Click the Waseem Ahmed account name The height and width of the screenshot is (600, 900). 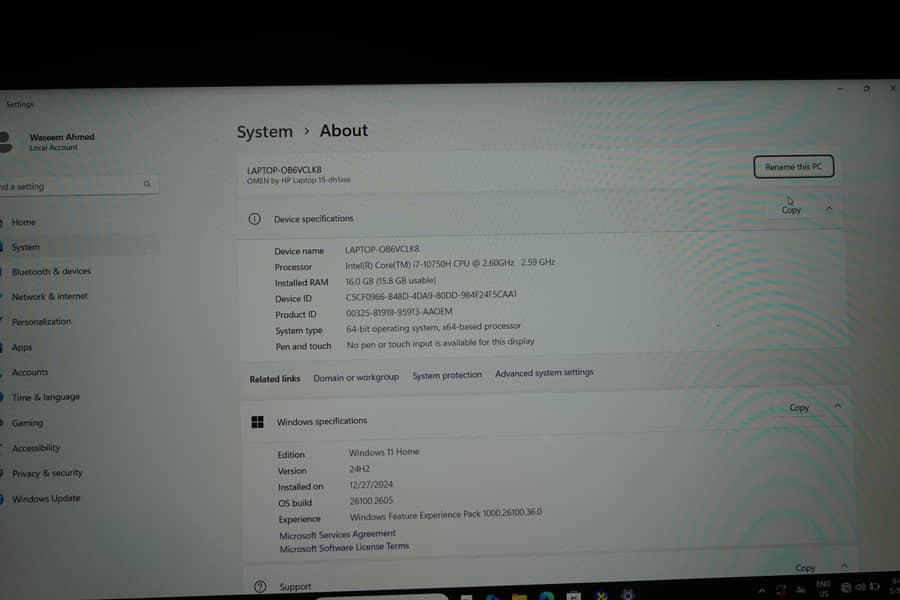coord(62,137)
